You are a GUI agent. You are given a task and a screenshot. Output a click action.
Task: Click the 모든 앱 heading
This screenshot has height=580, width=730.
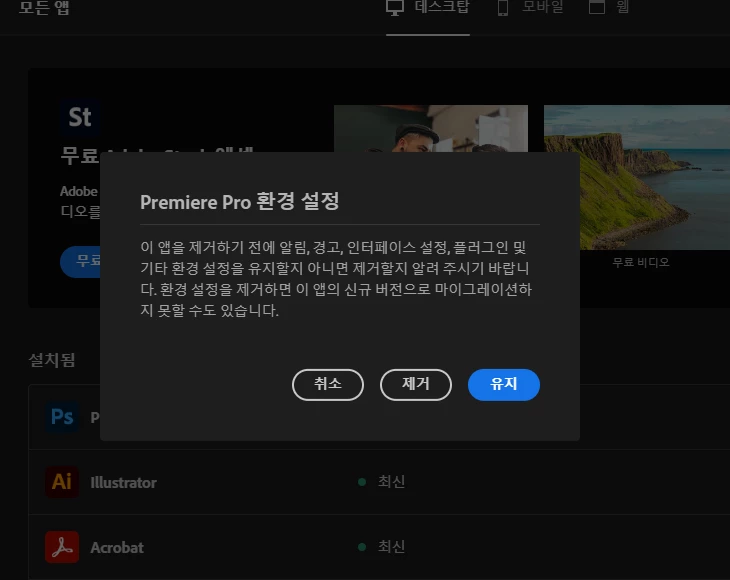coord(44,7)
